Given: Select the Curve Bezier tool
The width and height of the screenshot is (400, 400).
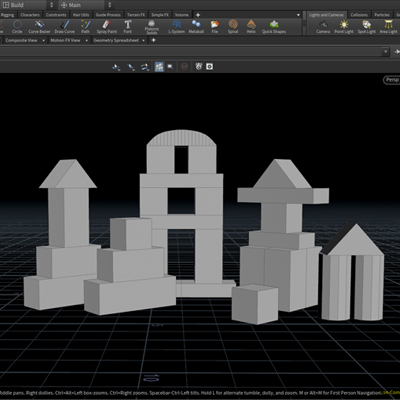Looking at the screenshot, I should [39, 27].
